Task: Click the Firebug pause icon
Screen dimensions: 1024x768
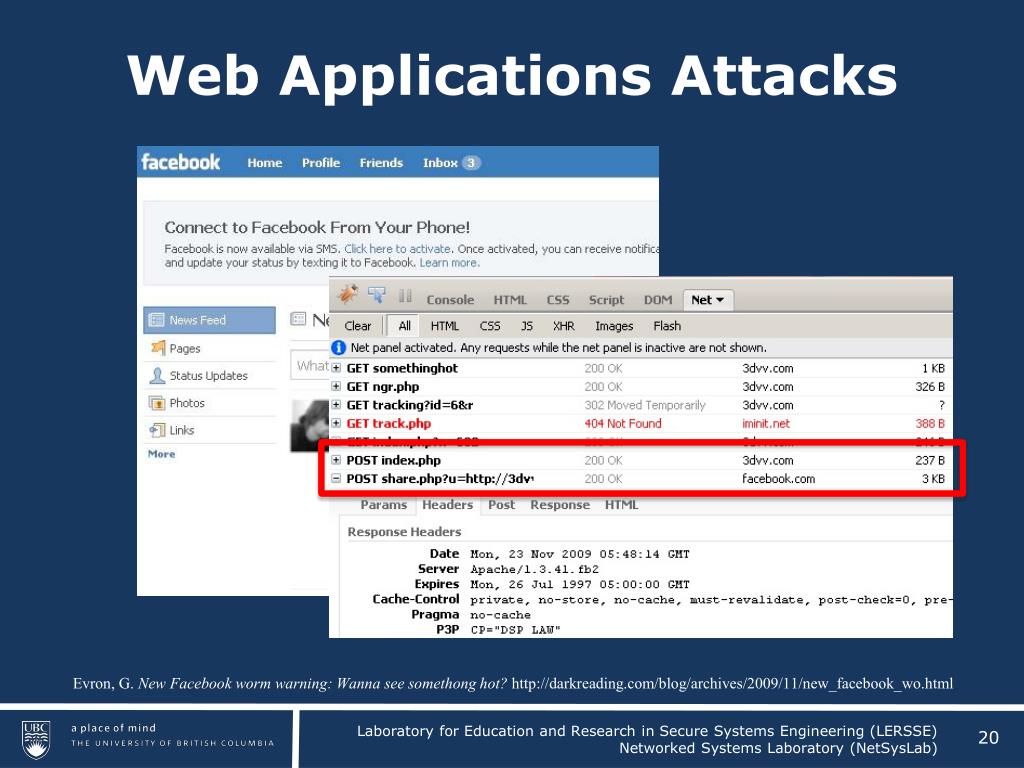Action: click(405, 296)
